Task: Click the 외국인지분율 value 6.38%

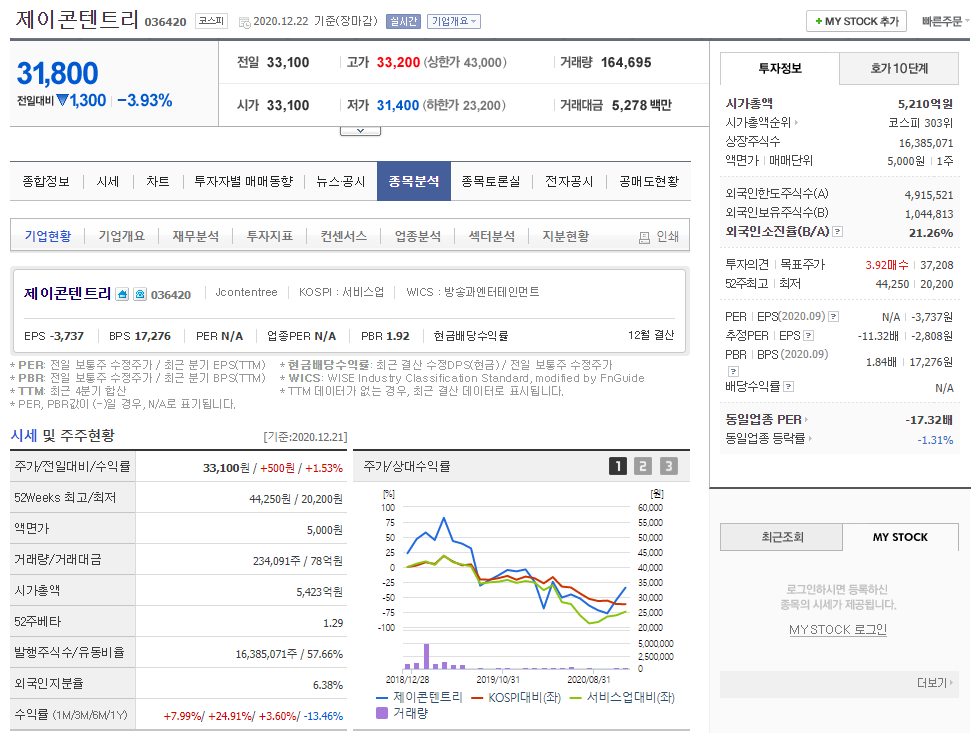Action: [328, 686]
